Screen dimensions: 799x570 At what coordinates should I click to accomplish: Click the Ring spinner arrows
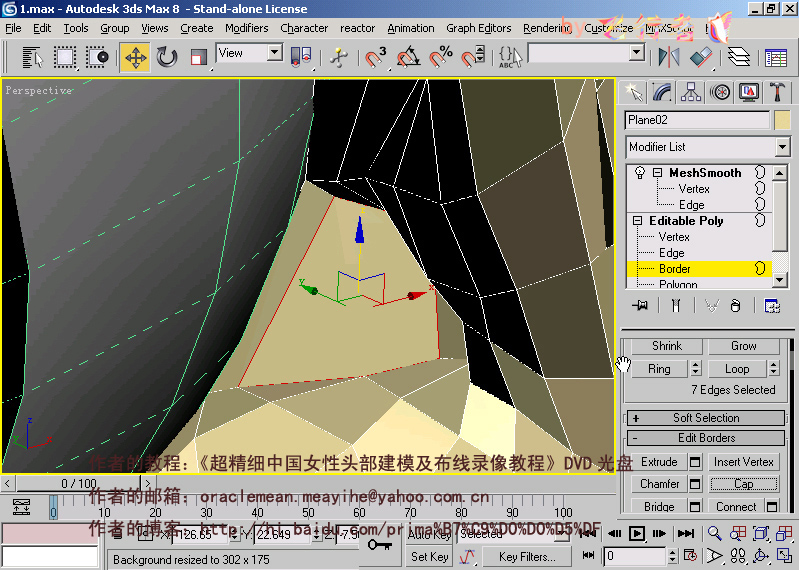click(696, 368)
